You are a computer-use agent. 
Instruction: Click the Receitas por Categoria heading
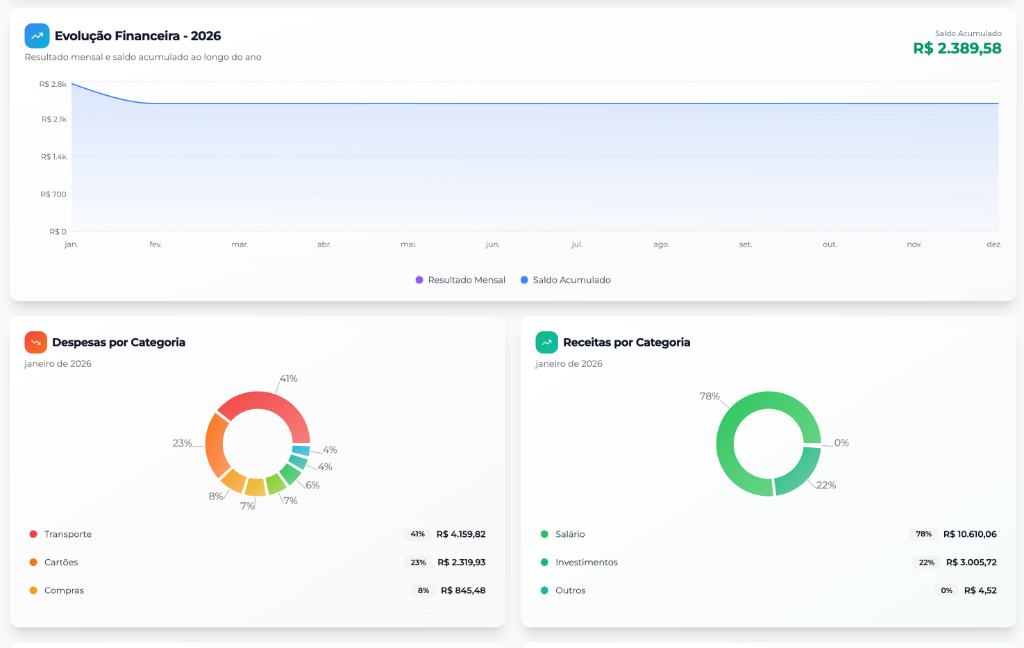tap(626, 342)
